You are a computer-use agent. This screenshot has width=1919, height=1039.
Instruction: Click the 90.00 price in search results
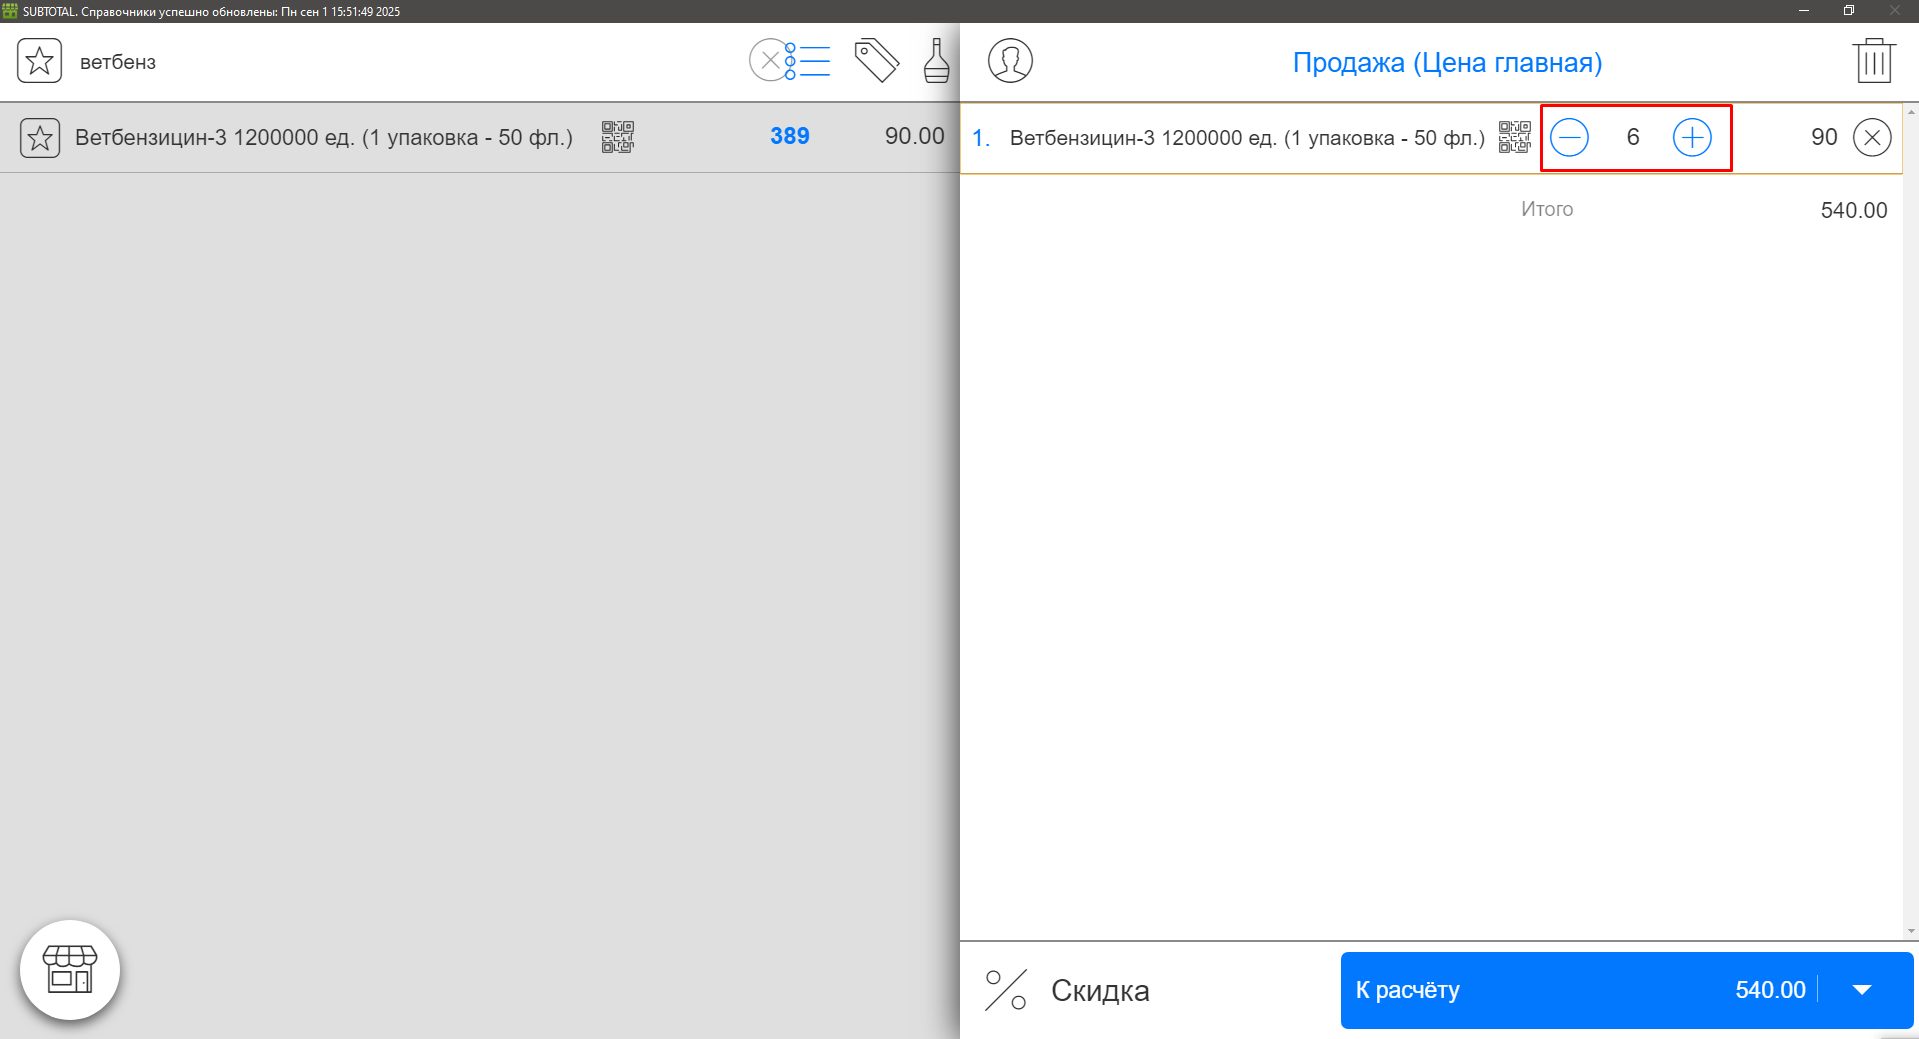coord(914,136)
